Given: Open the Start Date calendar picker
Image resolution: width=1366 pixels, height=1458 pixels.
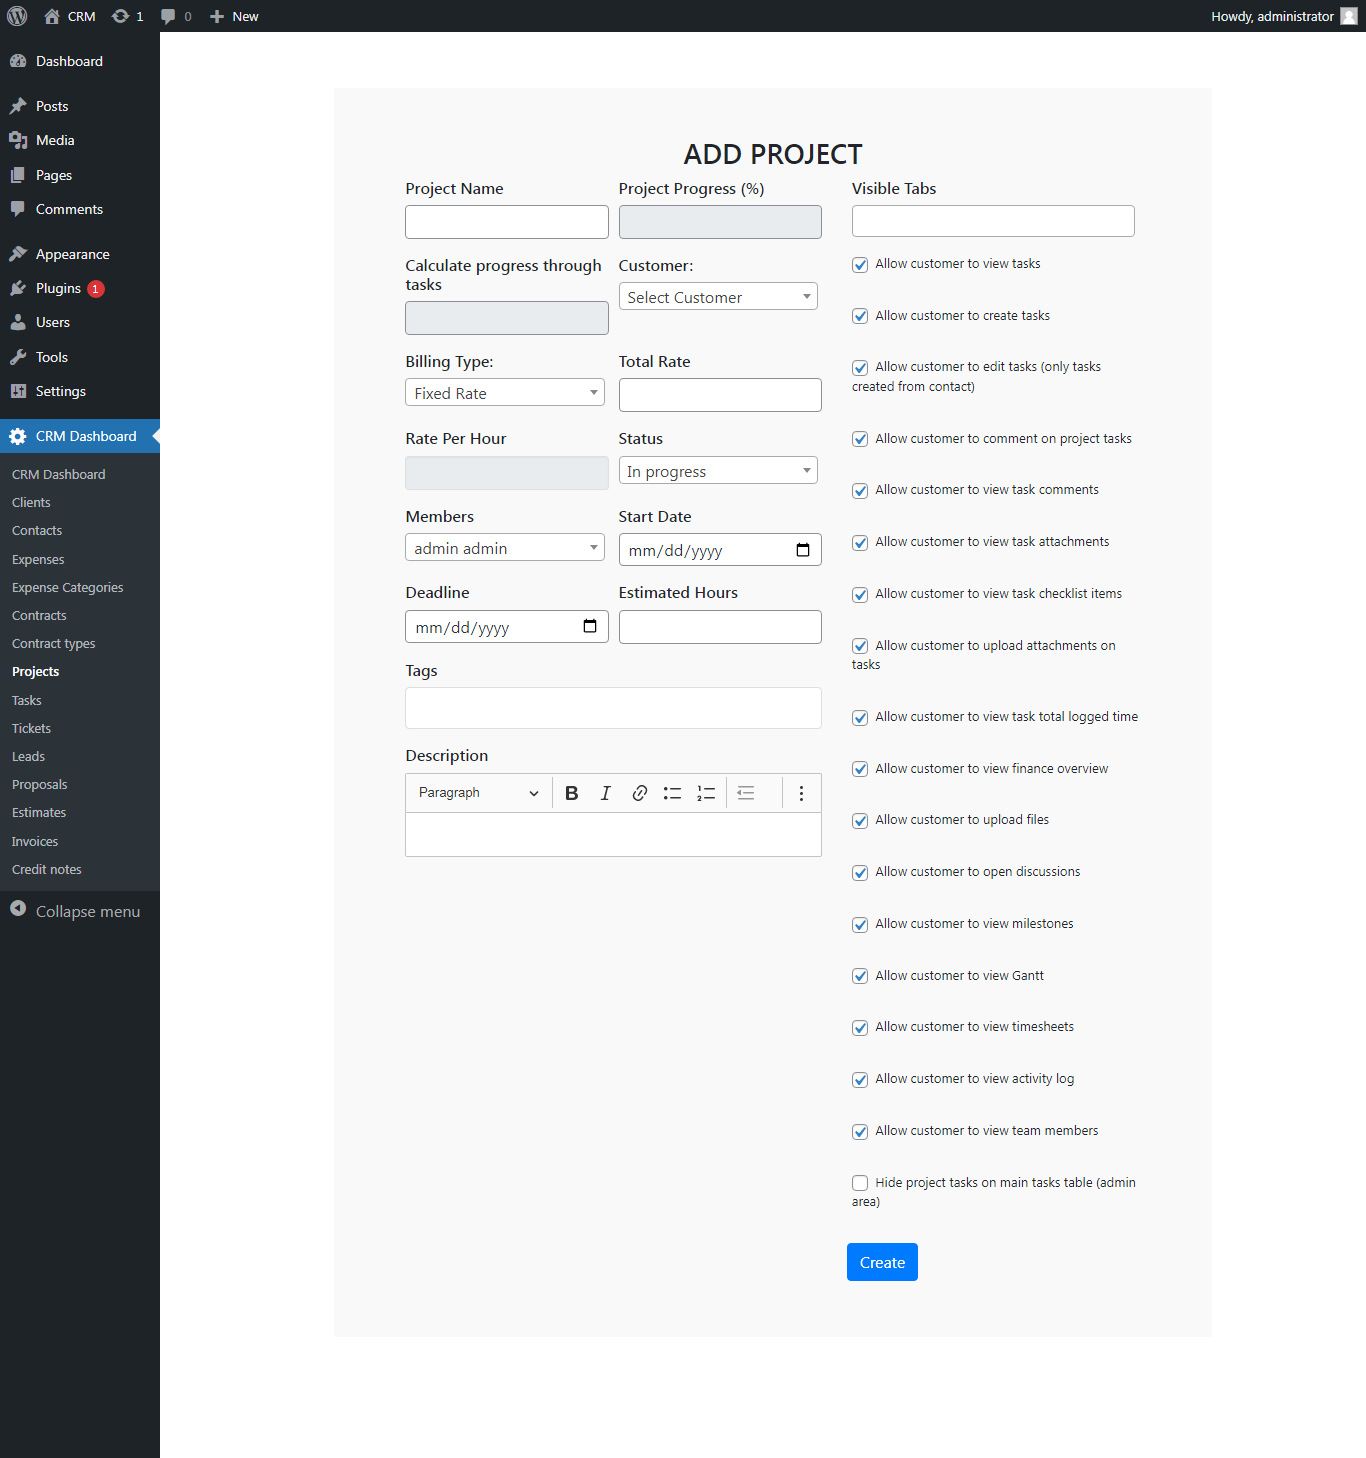Looking at the screenshot, I should (803, 549).
